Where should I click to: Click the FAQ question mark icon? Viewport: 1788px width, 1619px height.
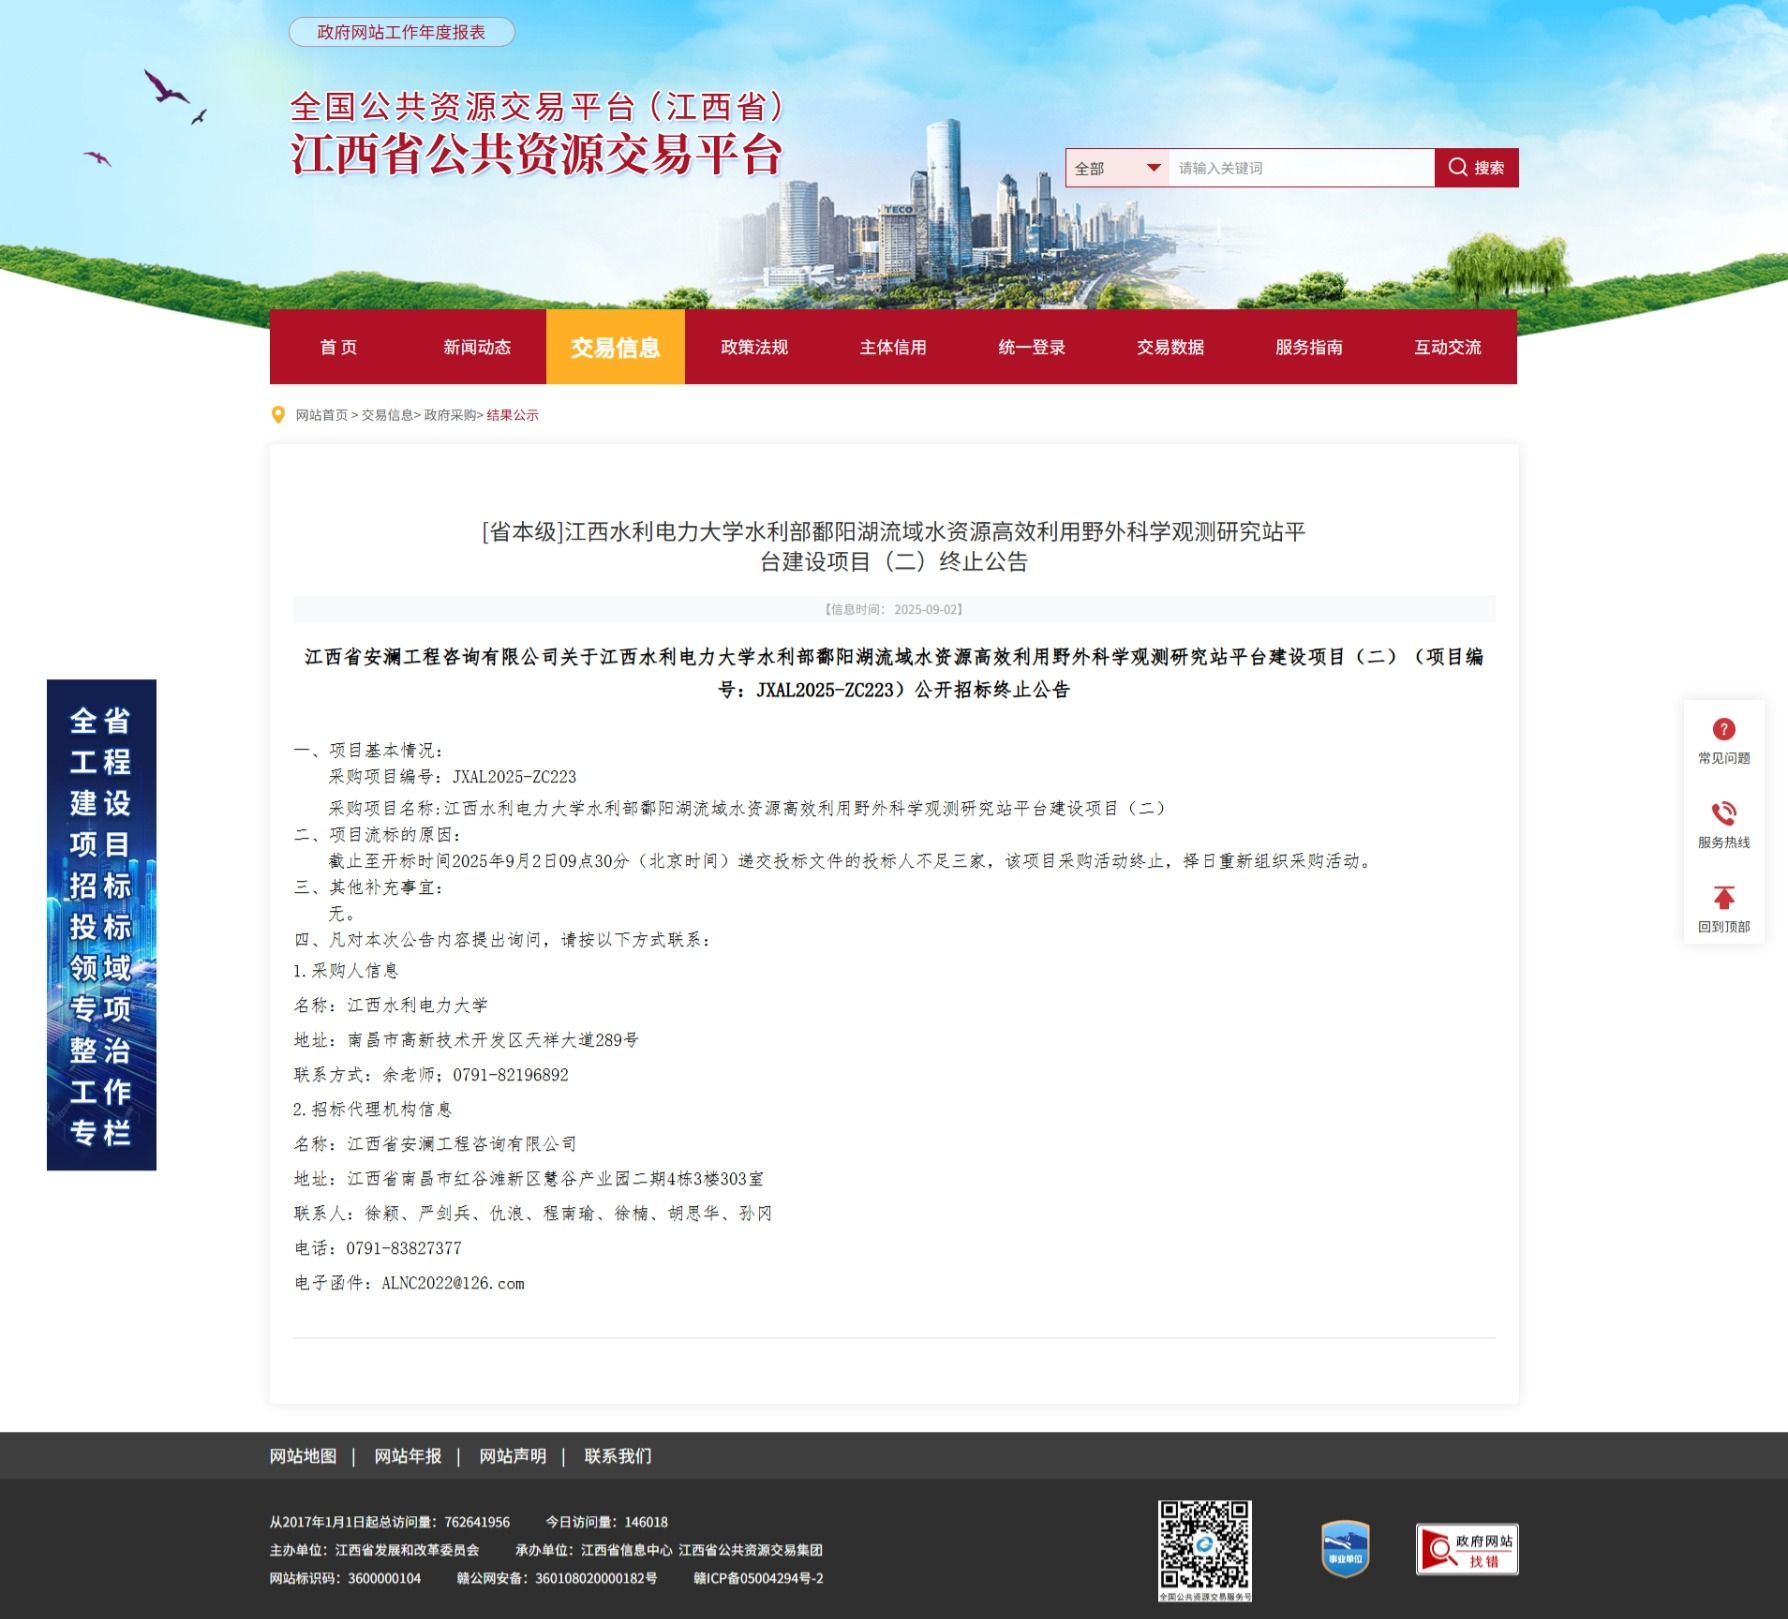click(1723, 730)
